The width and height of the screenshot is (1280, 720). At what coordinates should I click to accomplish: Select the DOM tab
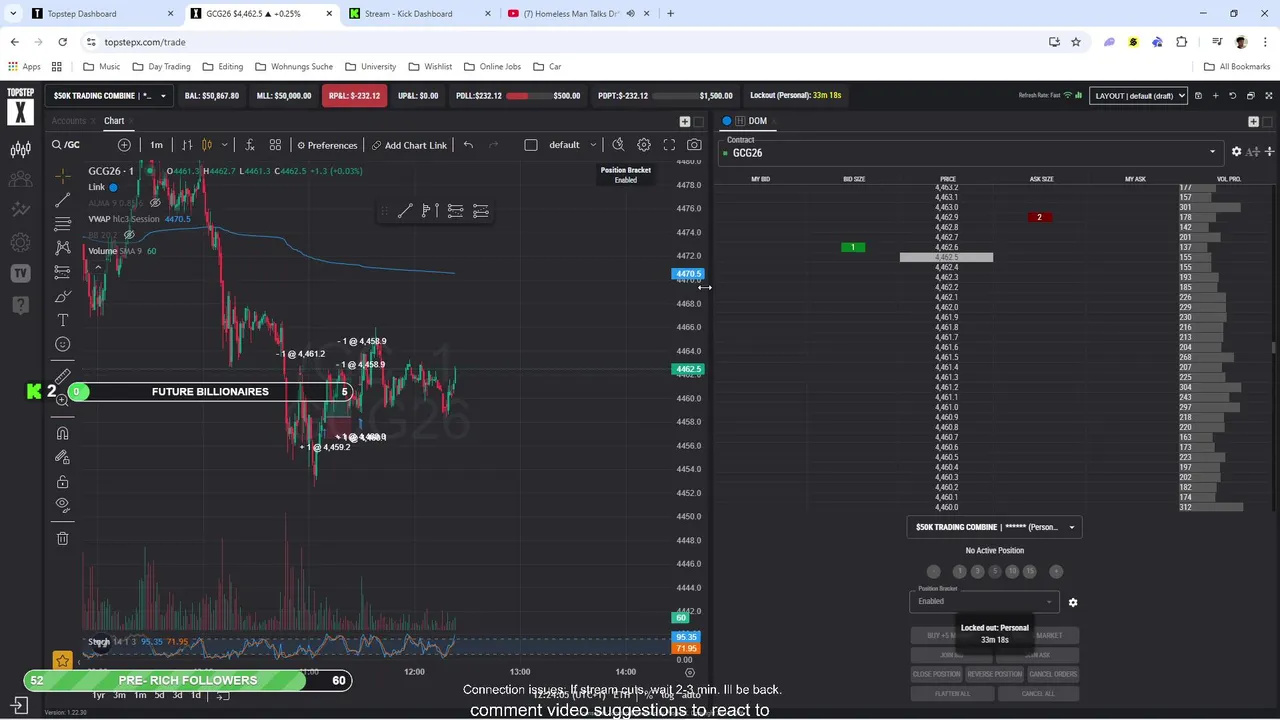click(x=757, y=121)
